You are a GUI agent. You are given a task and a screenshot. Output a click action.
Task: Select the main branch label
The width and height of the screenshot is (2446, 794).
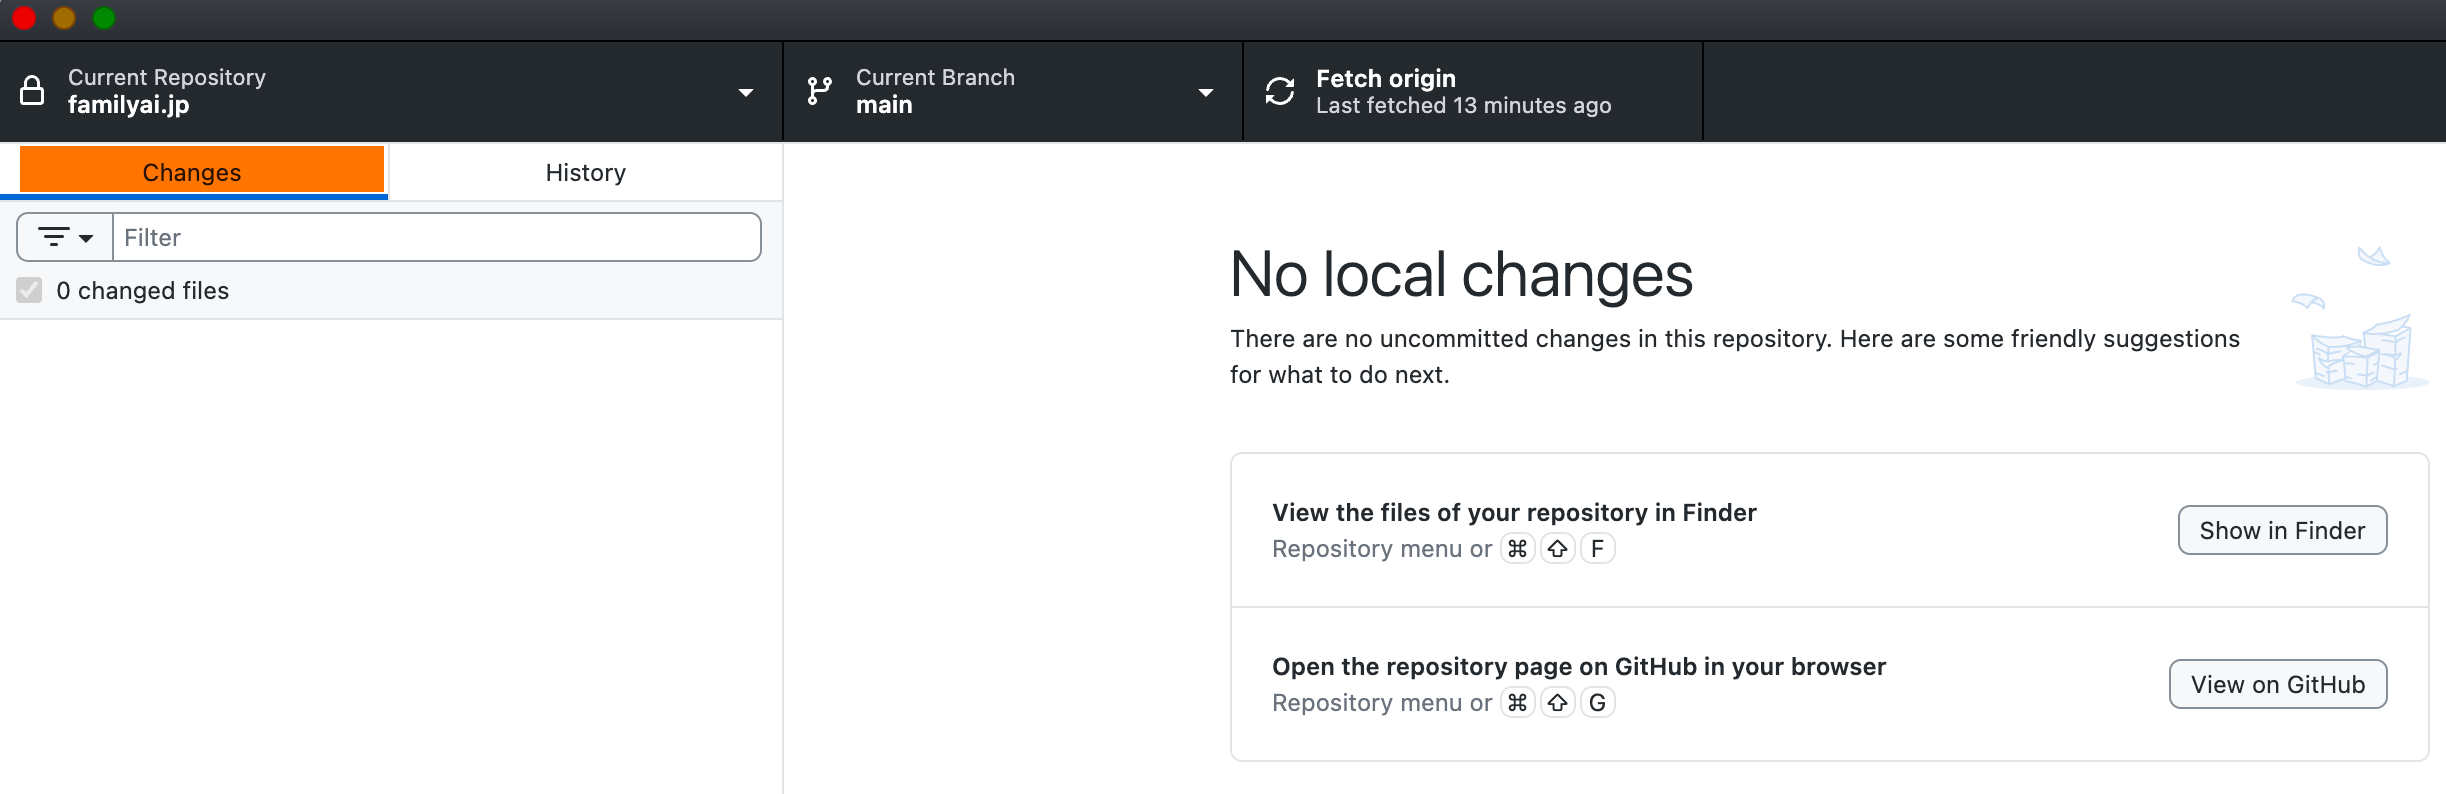tap(884, 105)
